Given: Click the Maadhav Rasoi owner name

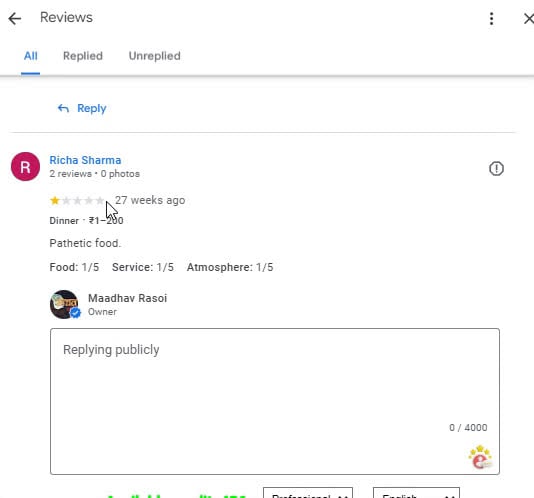Looking at the screenshot, I should coord(127,298).
